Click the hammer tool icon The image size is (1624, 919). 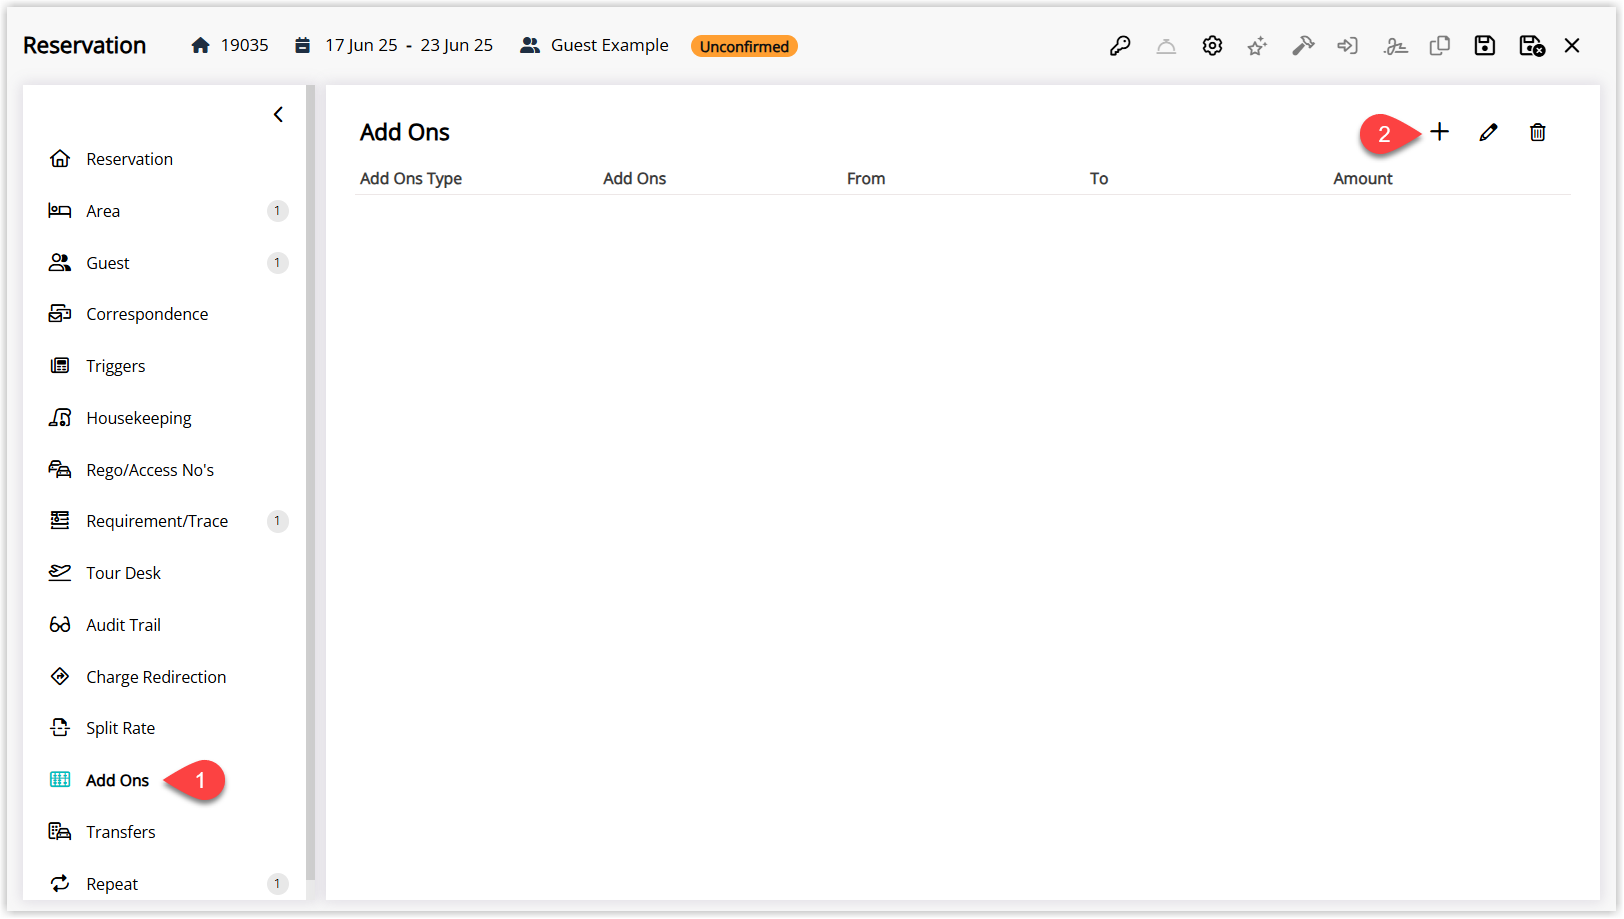point(1303,46)
